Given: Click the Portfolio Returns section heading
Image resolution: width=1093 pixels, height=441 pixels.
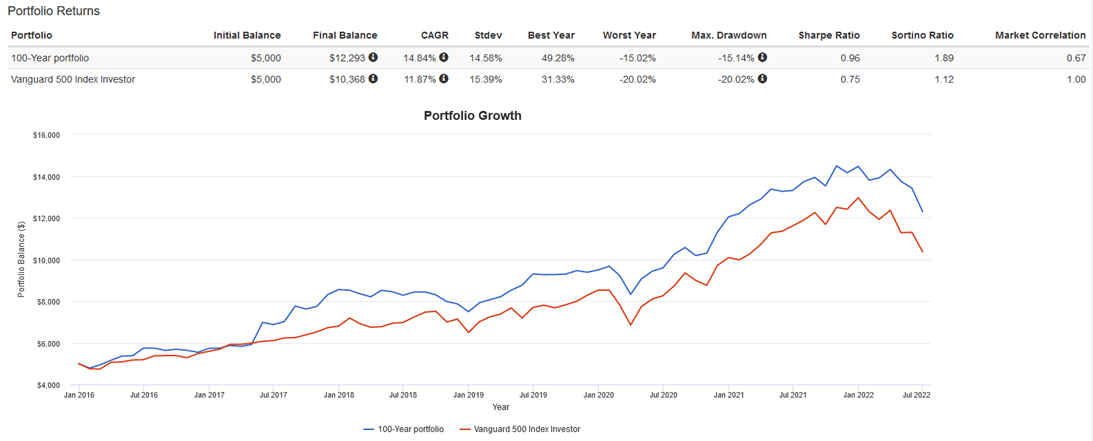Looking at the screenshot, I should (x=54, y=11).
